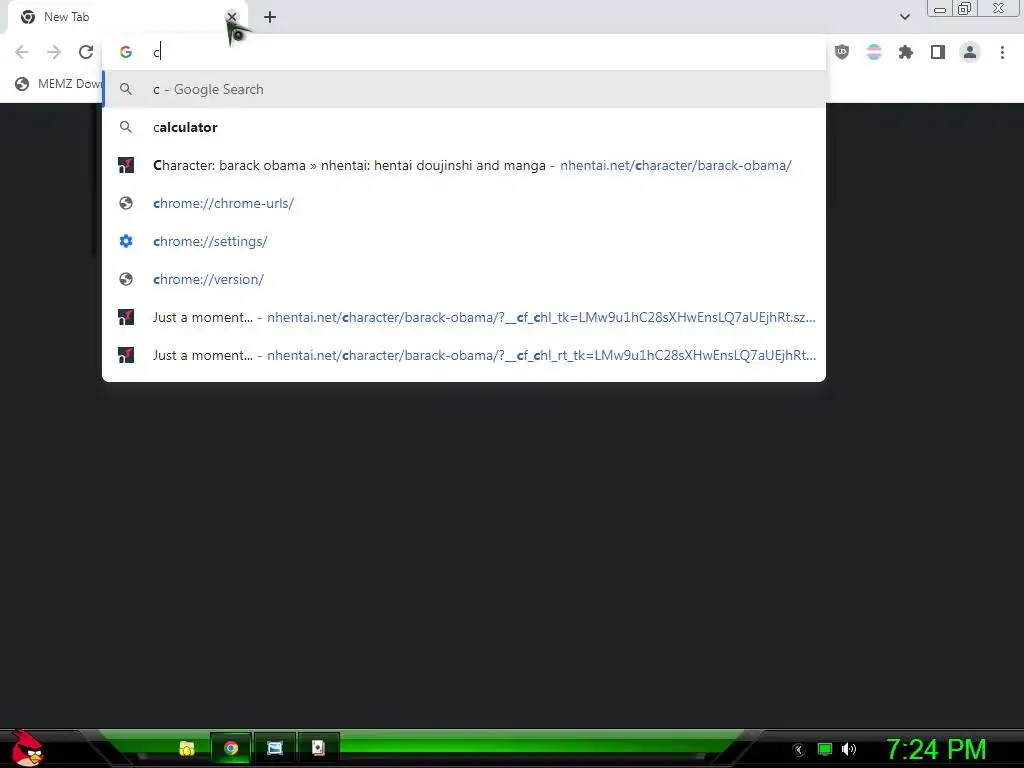Click the forward navigation arrow
1024x768 pixels.
(54, 52)
